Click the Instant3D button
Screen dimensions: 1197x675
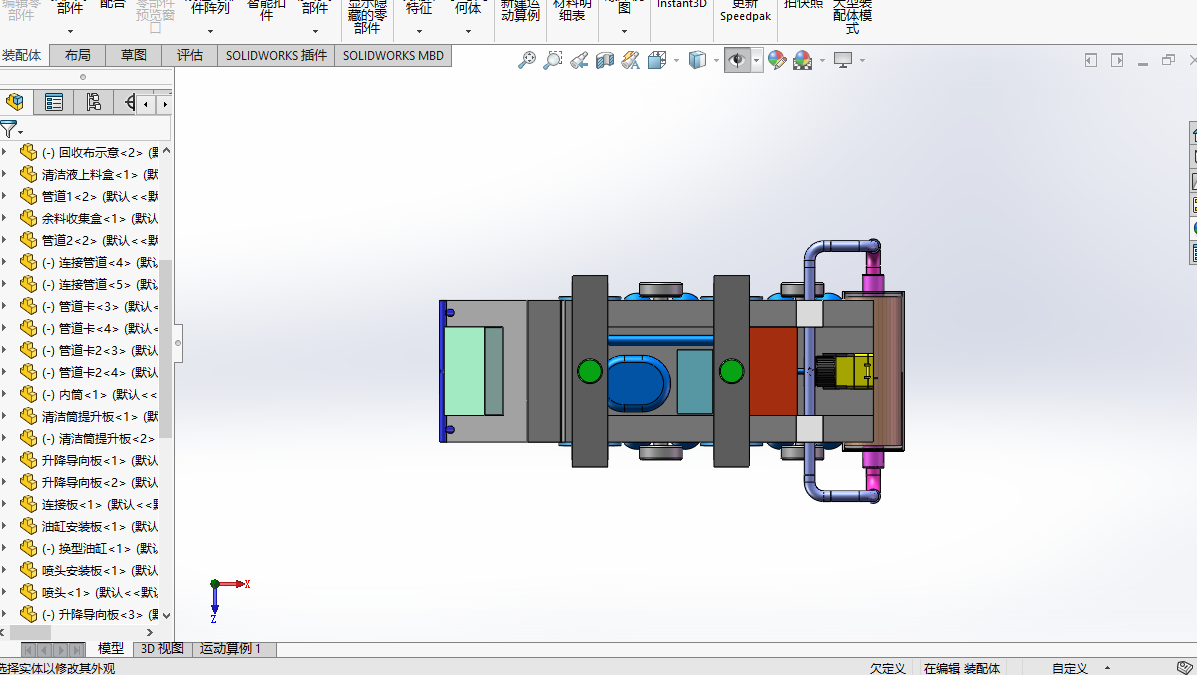pos(681,5)
